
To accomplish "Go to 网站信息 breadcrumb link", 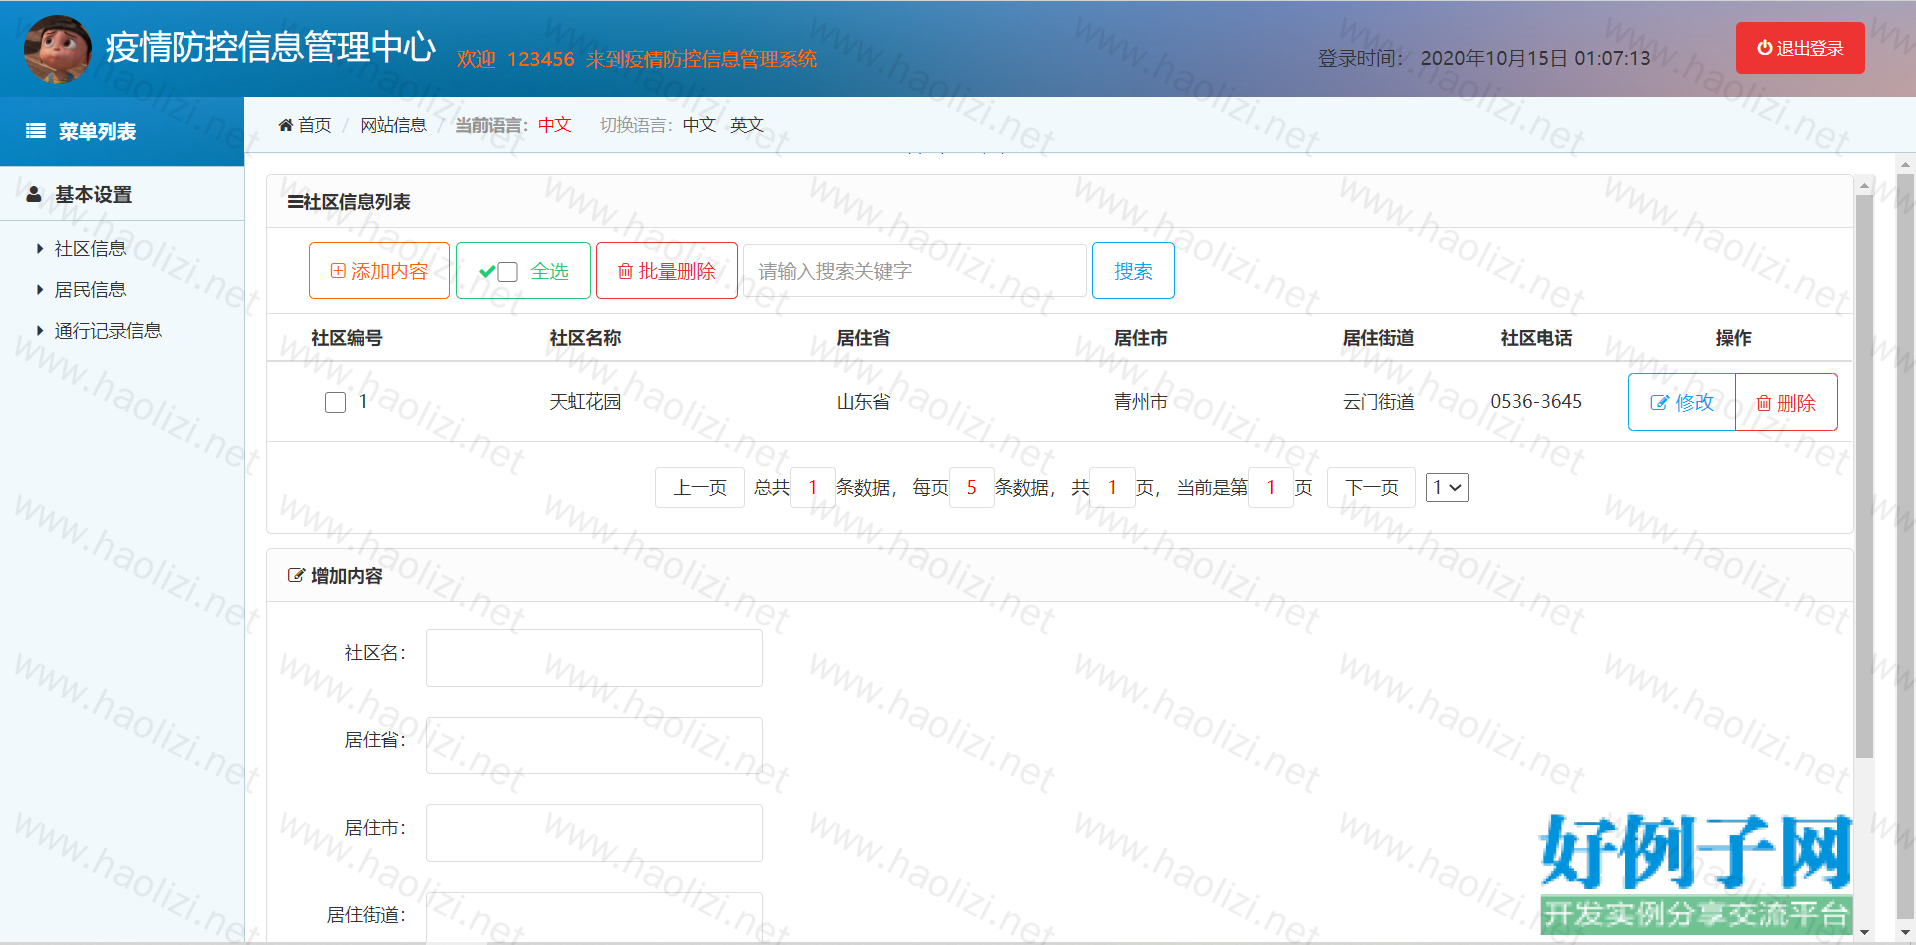I will tap(393, 125).
